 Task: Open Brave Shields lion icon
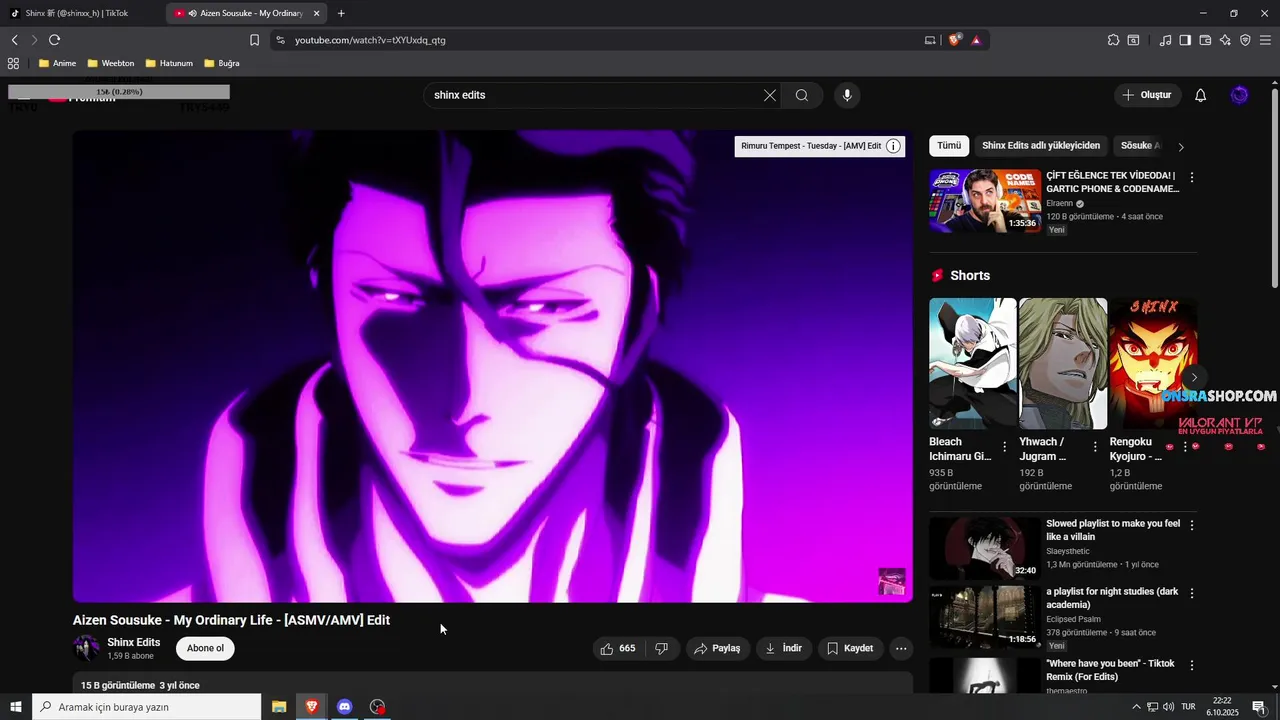954,40
